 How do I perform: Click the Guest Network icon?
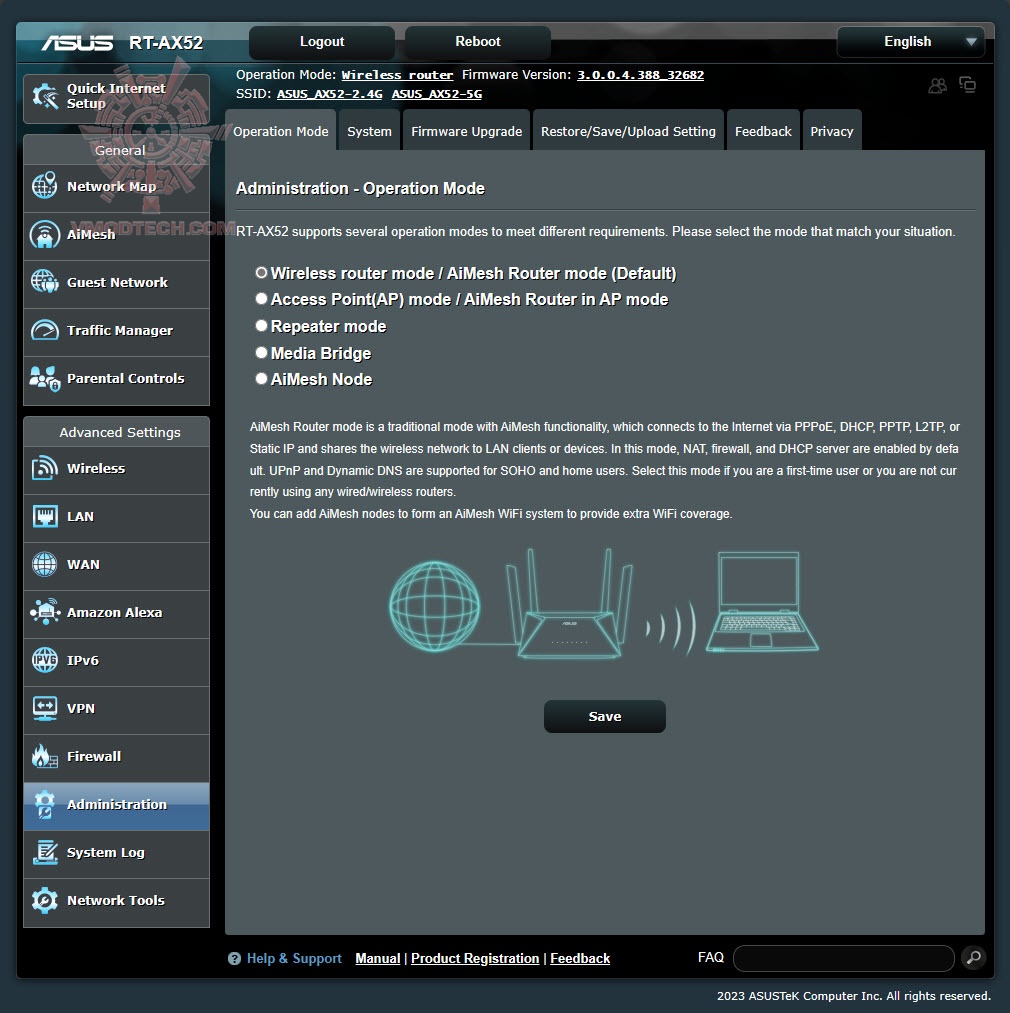coord(45,282)
